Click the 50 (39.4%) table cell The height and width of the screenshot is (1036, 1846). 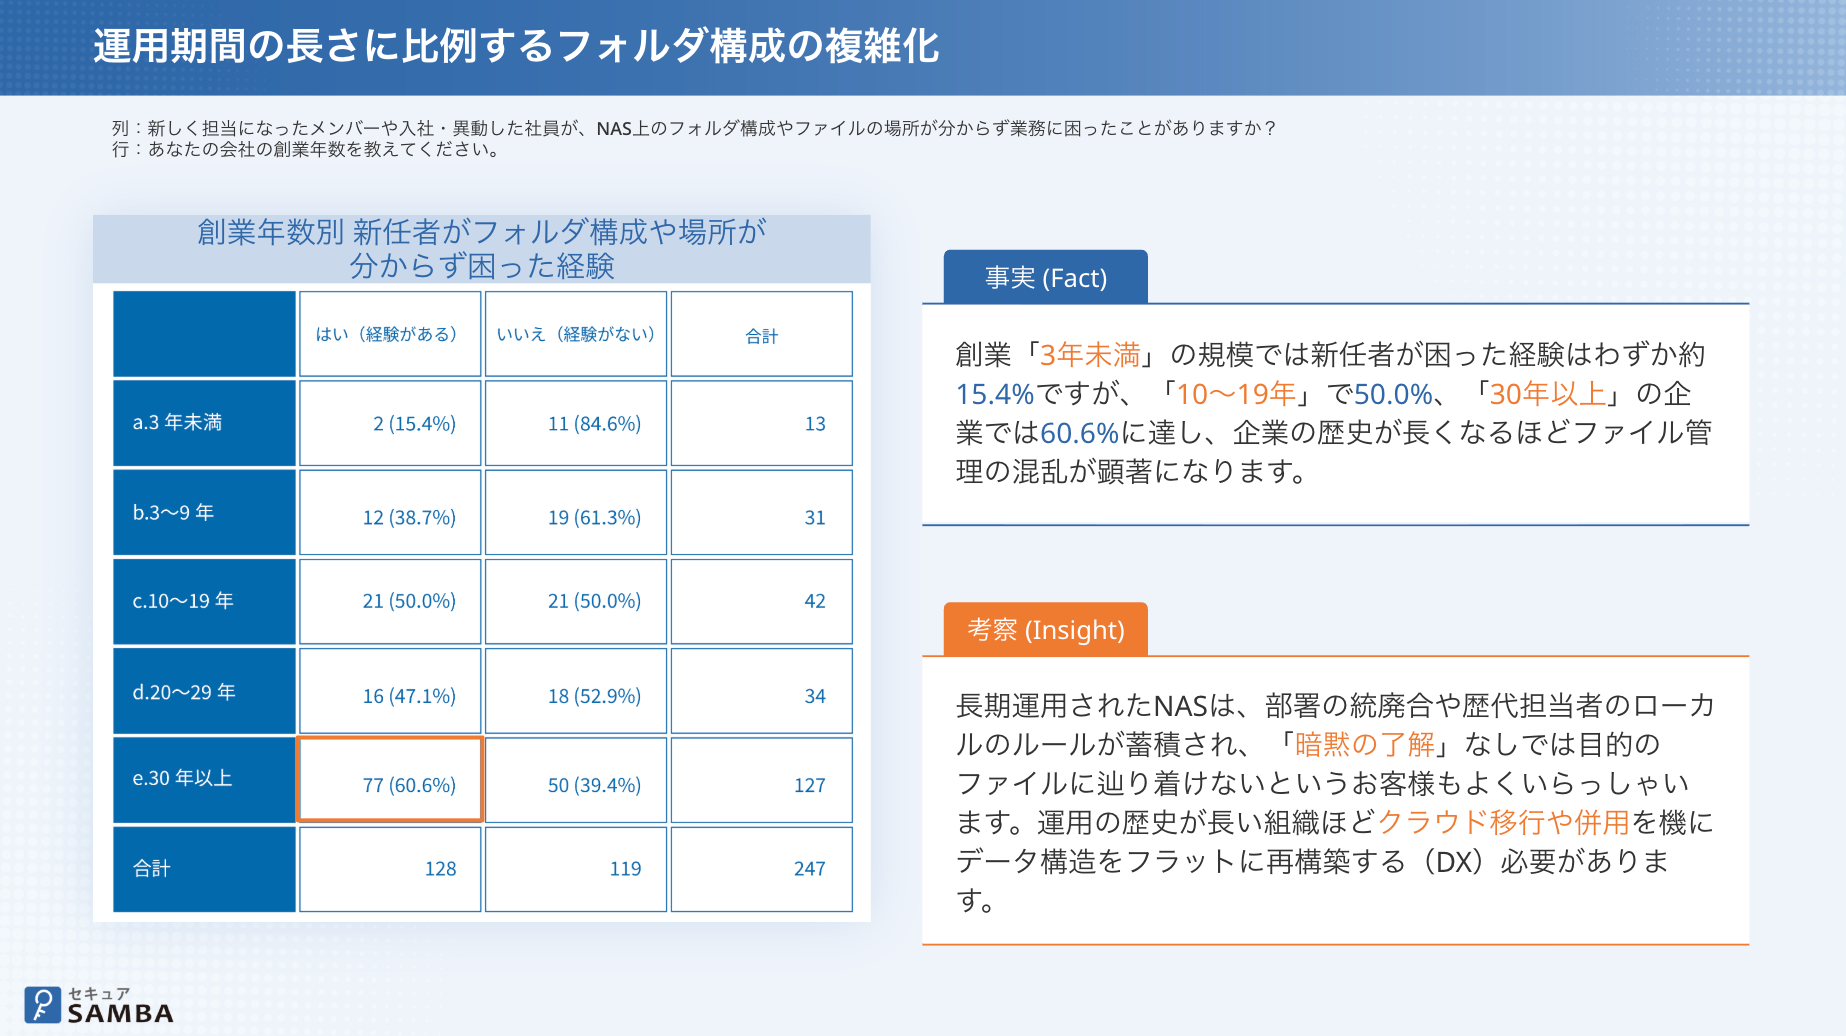[x=576, y=780]
